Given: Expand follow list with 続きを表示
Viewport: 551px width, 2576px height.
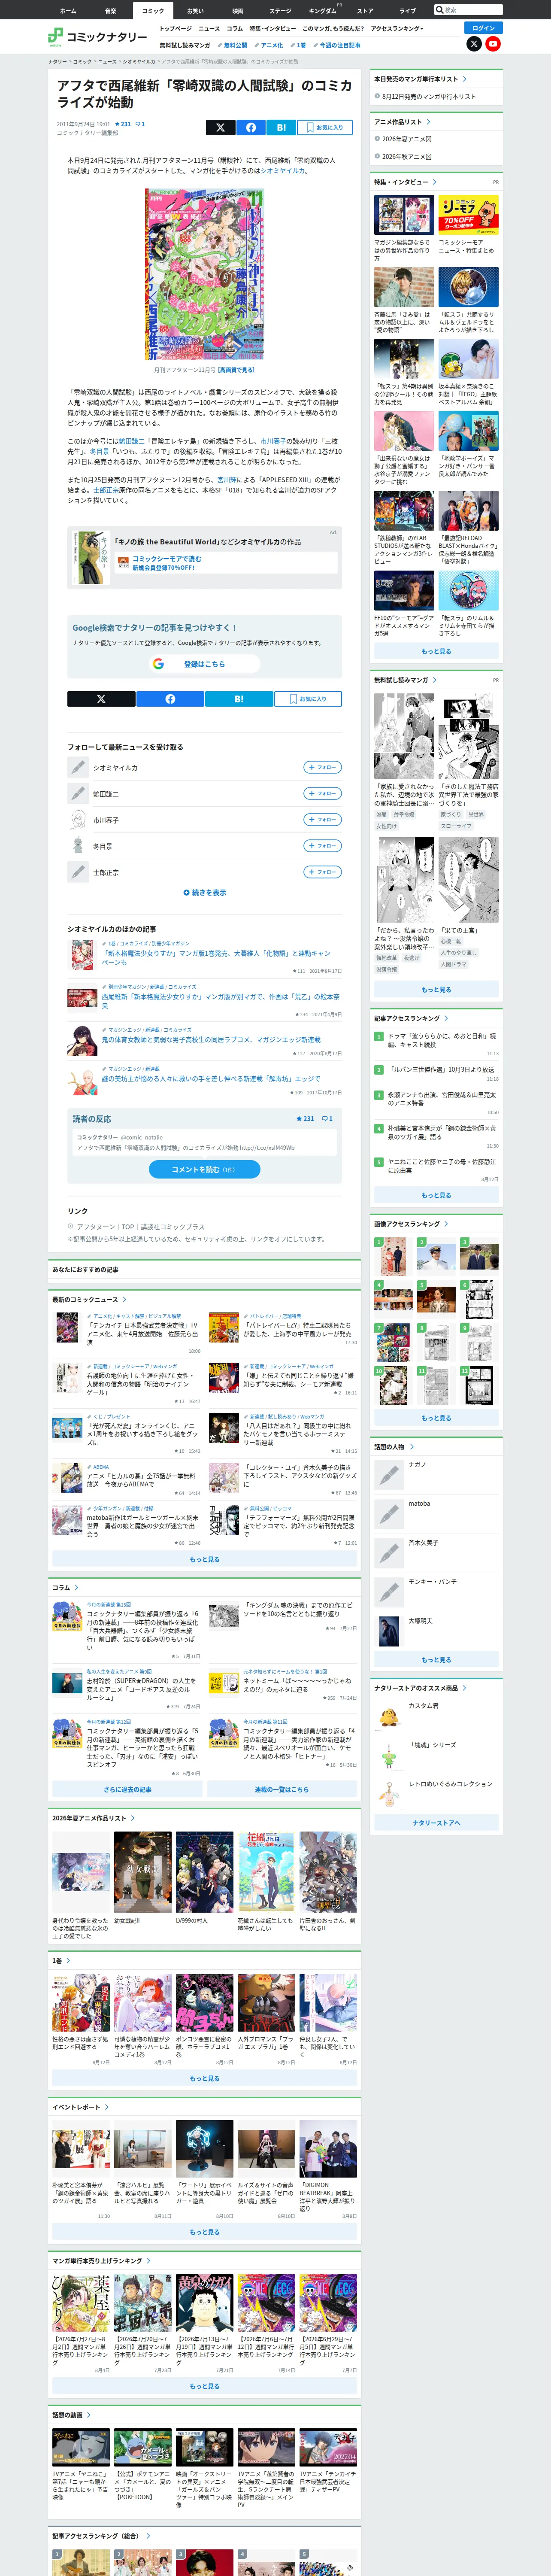Looking at the screenshot, I should [x=205, y=893].
